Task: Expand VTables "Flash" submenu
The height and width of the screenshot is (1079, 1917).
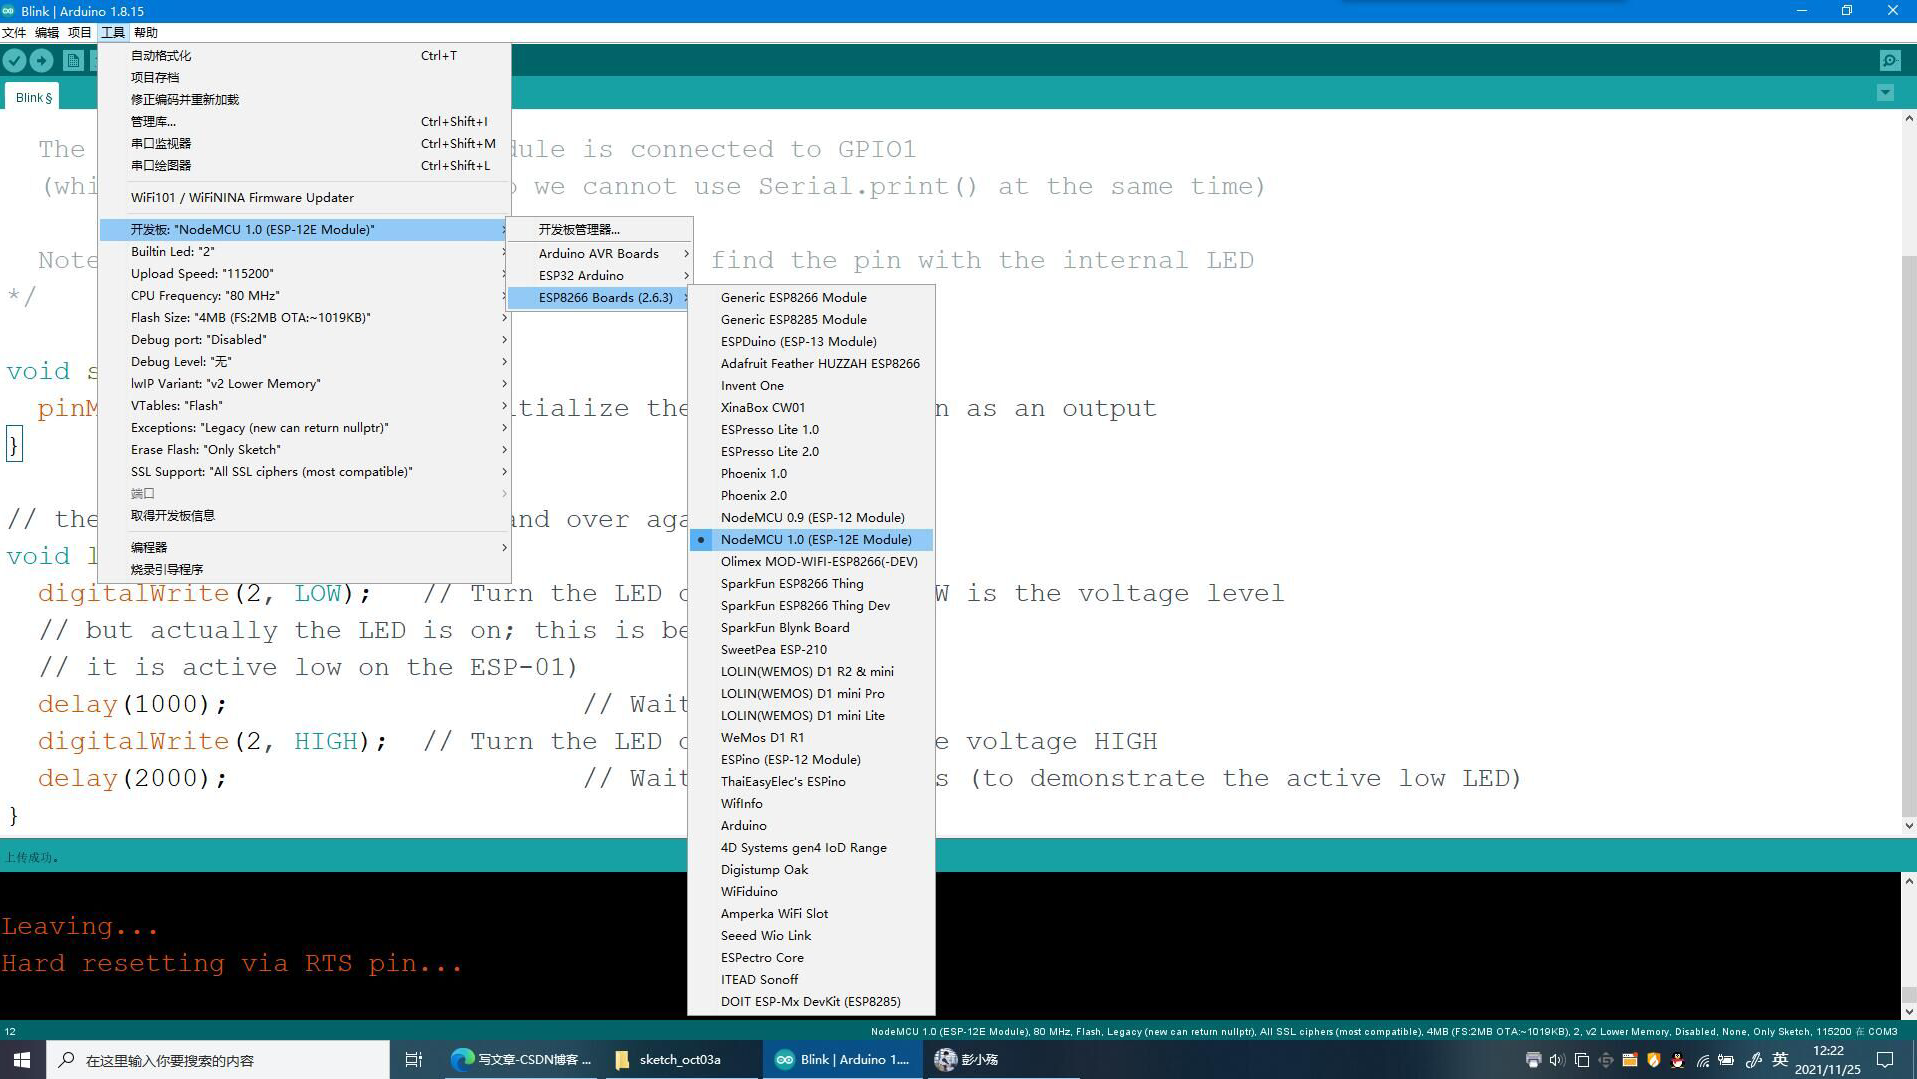Action: click(305, 406)
